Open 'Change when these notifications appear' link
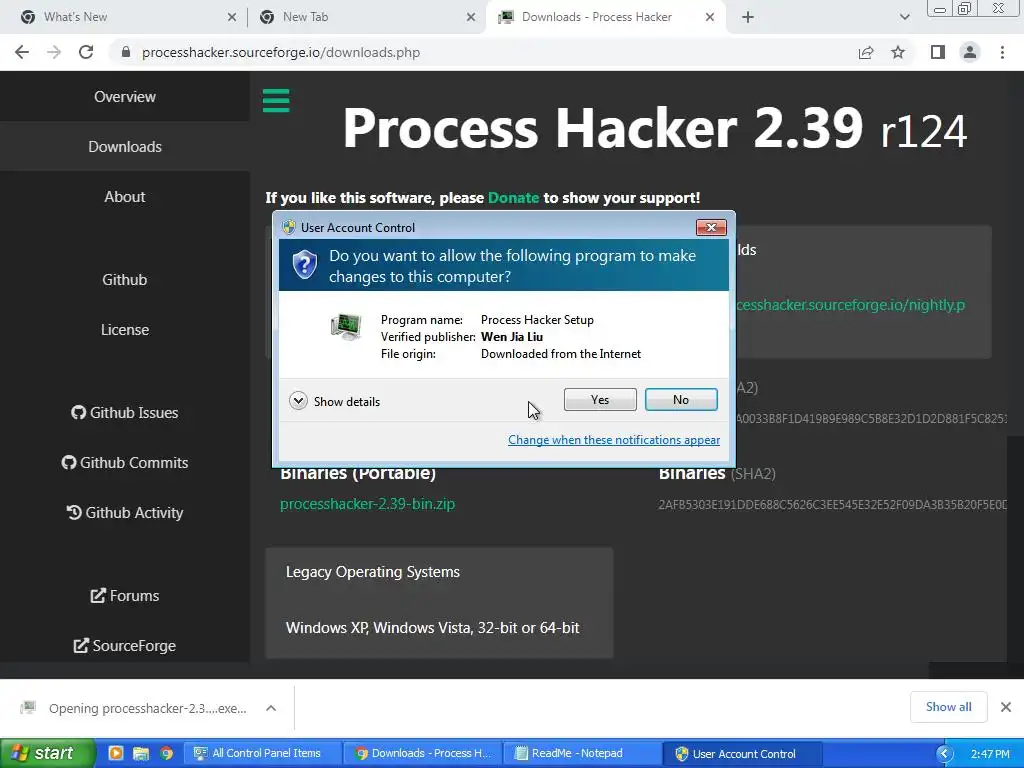1024x768 pixels. click(x=614, y=440)
